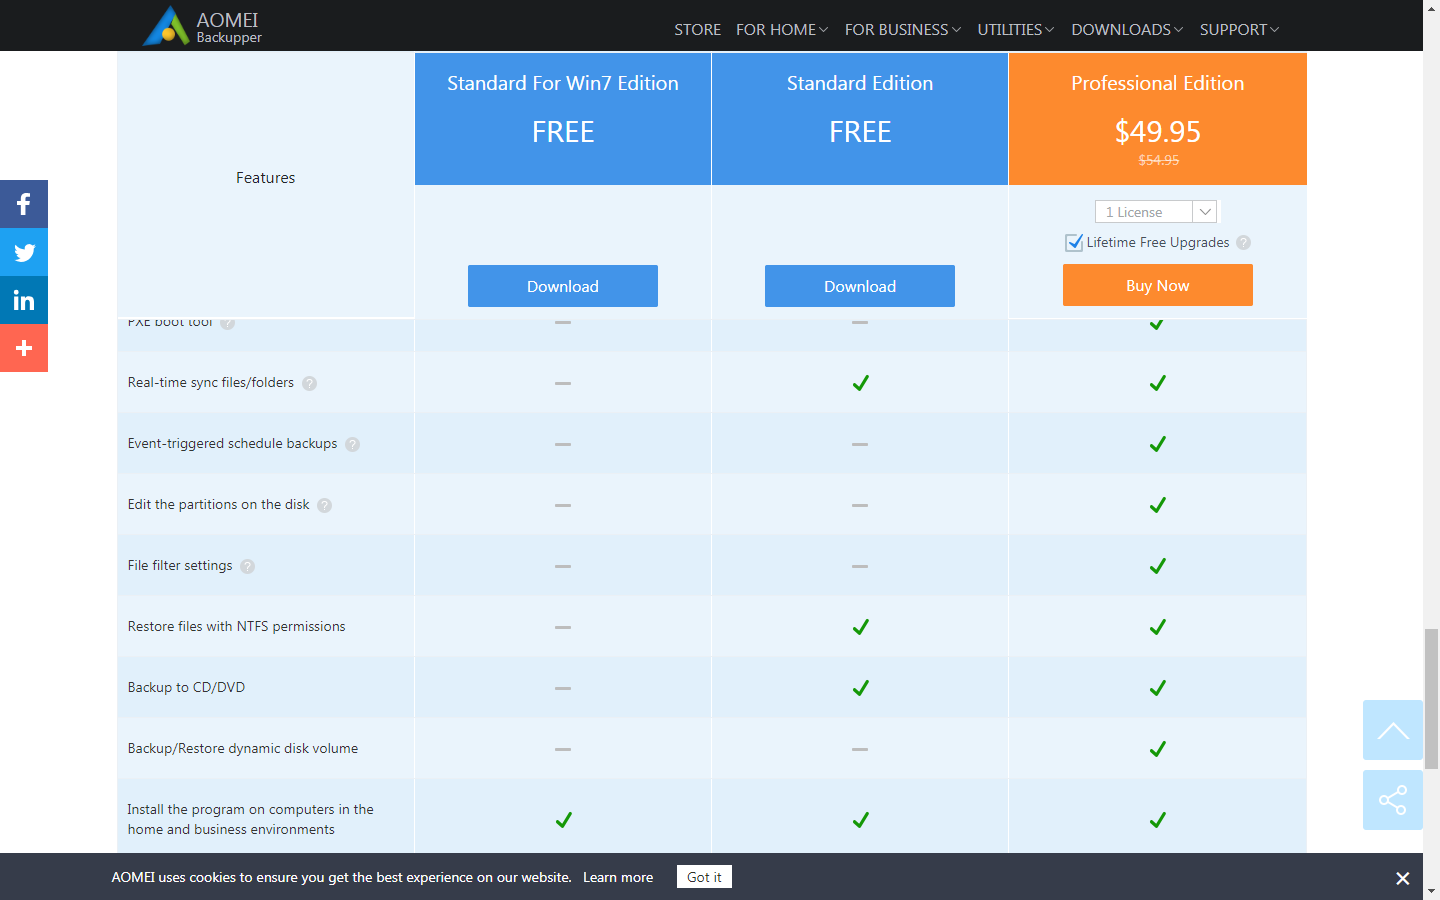Toggle the Lifetime Free Upgrades checkbox
Screen dimensions: 1440x900
click(x=1074, y=242)
